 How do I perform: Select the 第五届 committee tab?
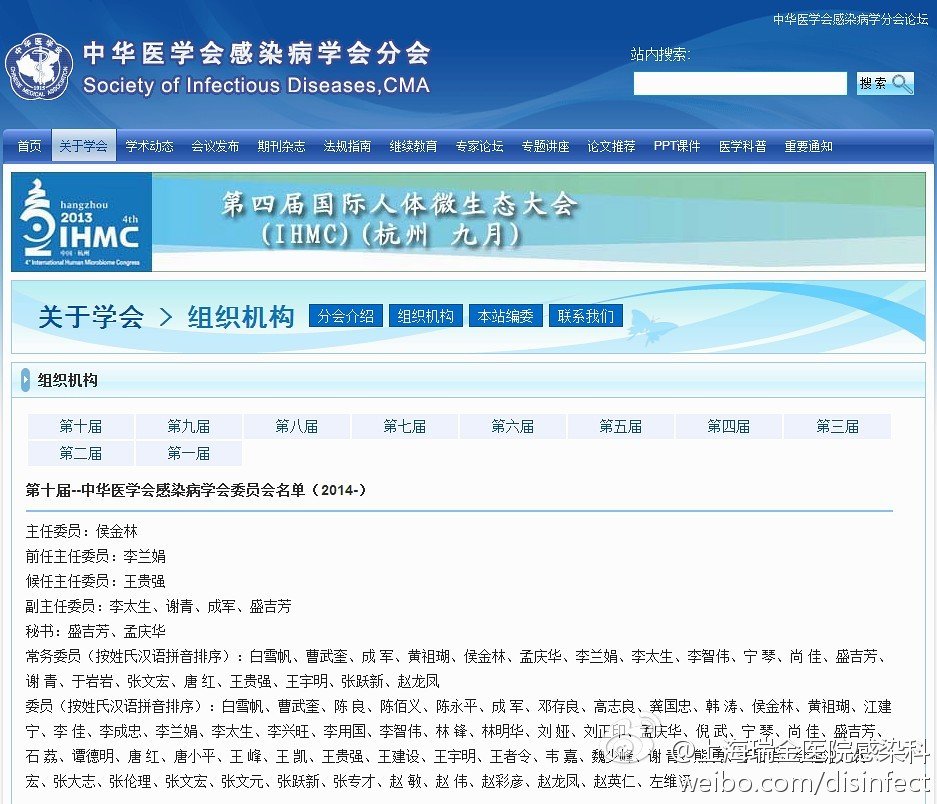tap(621, 427)
